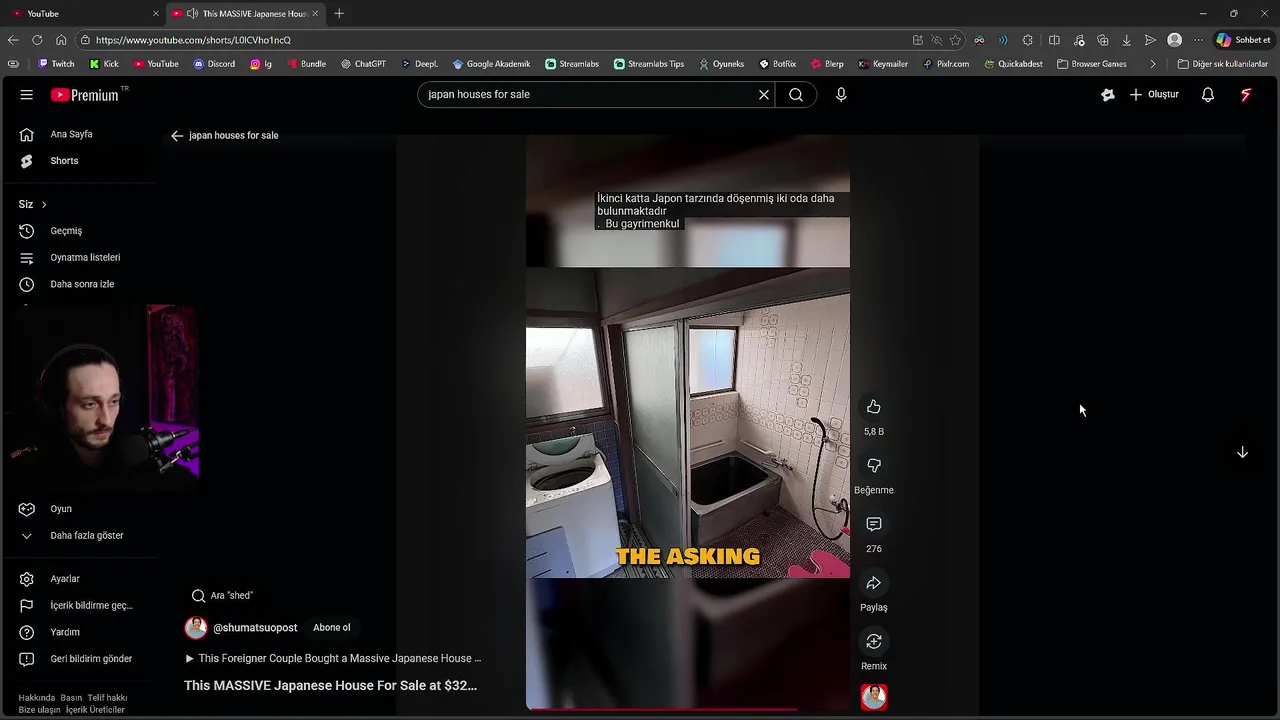Open browser downloads icon
The image size is (1280, 720).
[x=1127, y=40]
